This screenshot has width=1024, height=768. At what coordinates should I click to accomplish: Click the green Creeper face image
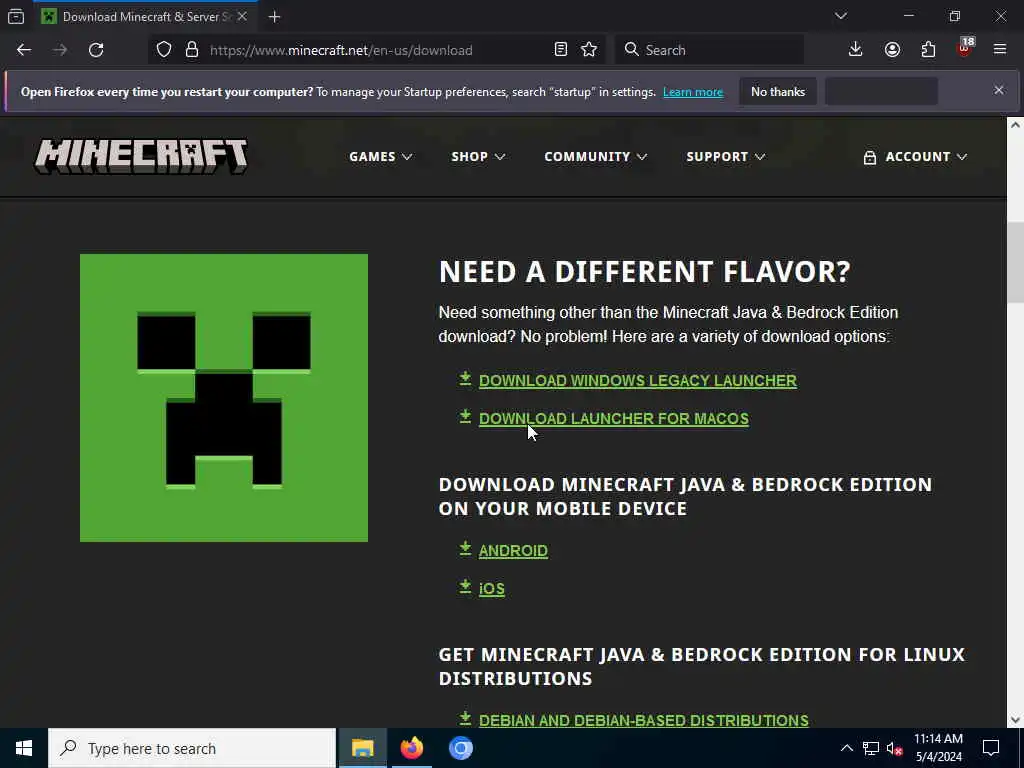click(224, 398)
